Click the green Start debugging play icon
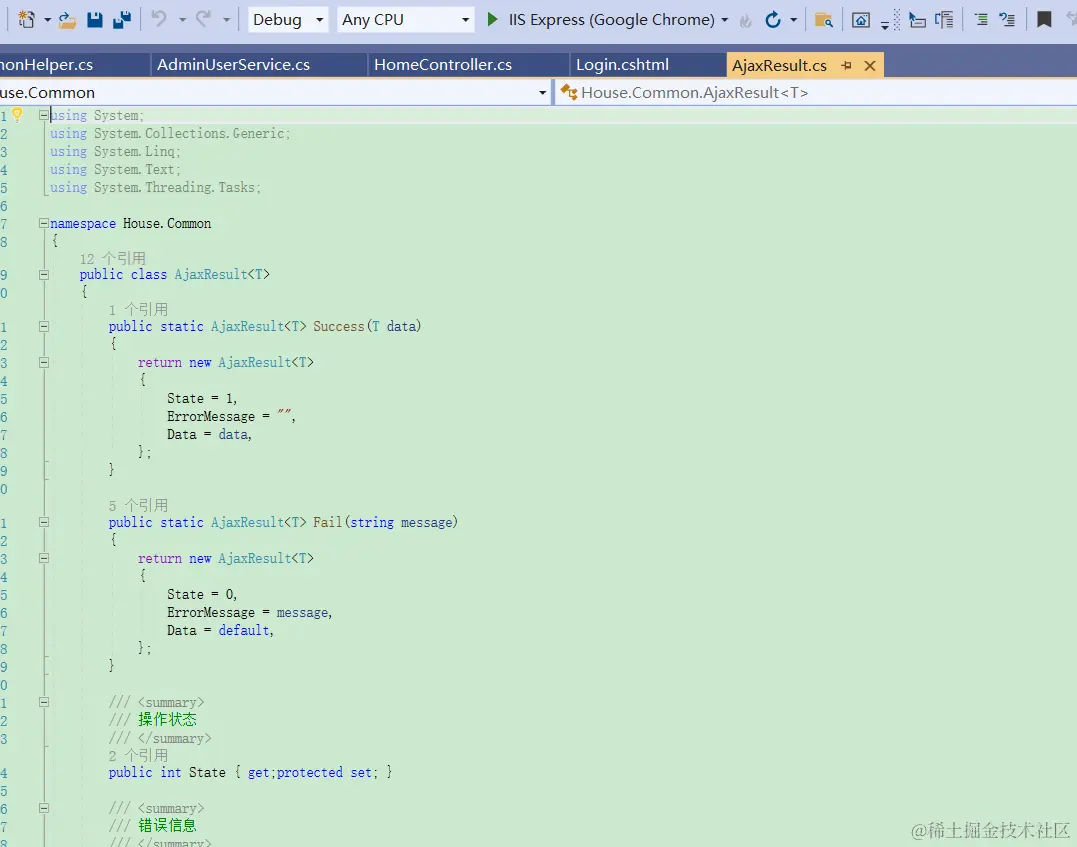Screen dimensions: 1077x847 pos(492,19)
